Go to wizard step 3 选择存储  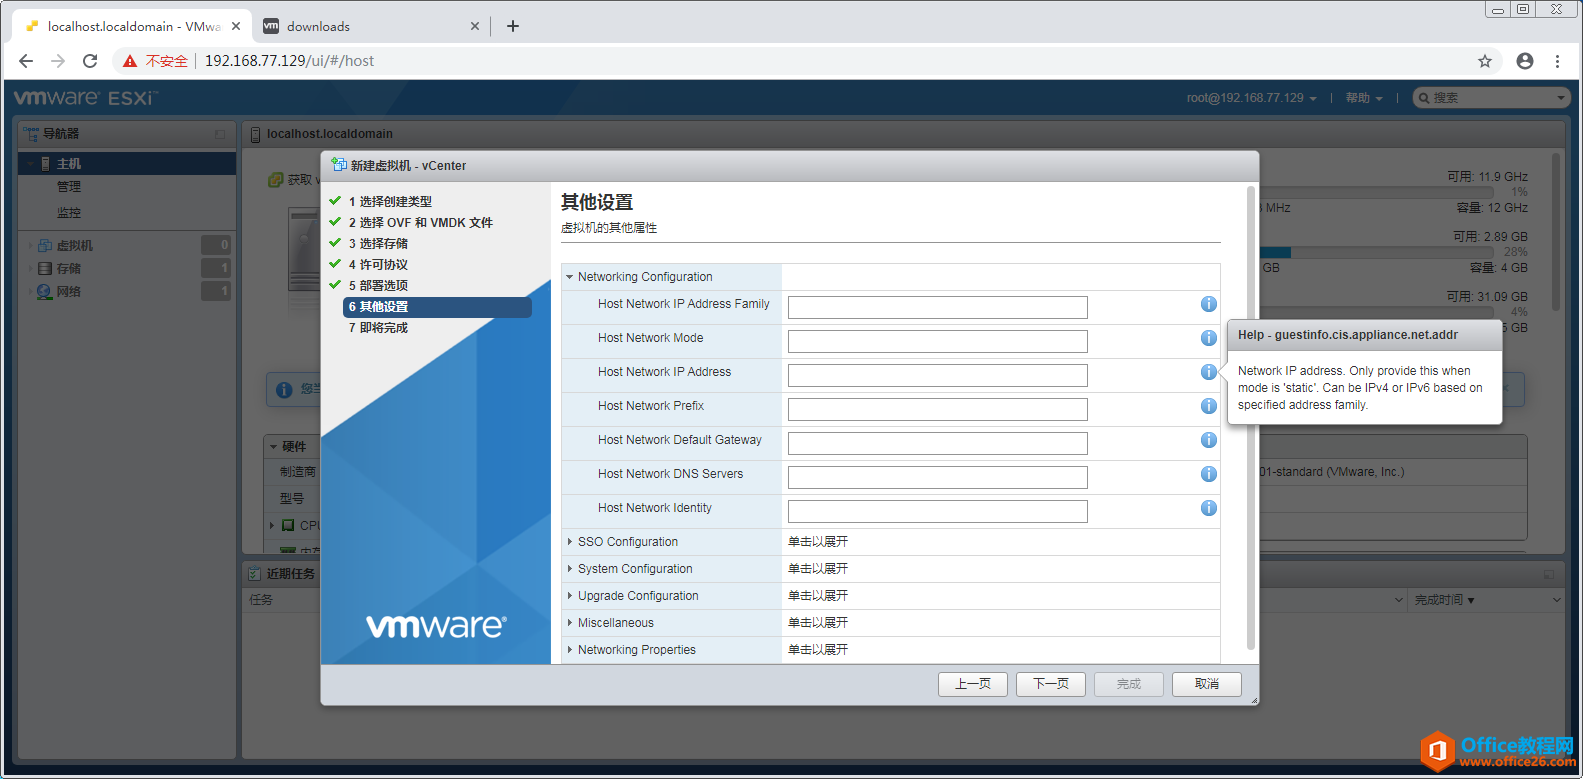[378, 243]
